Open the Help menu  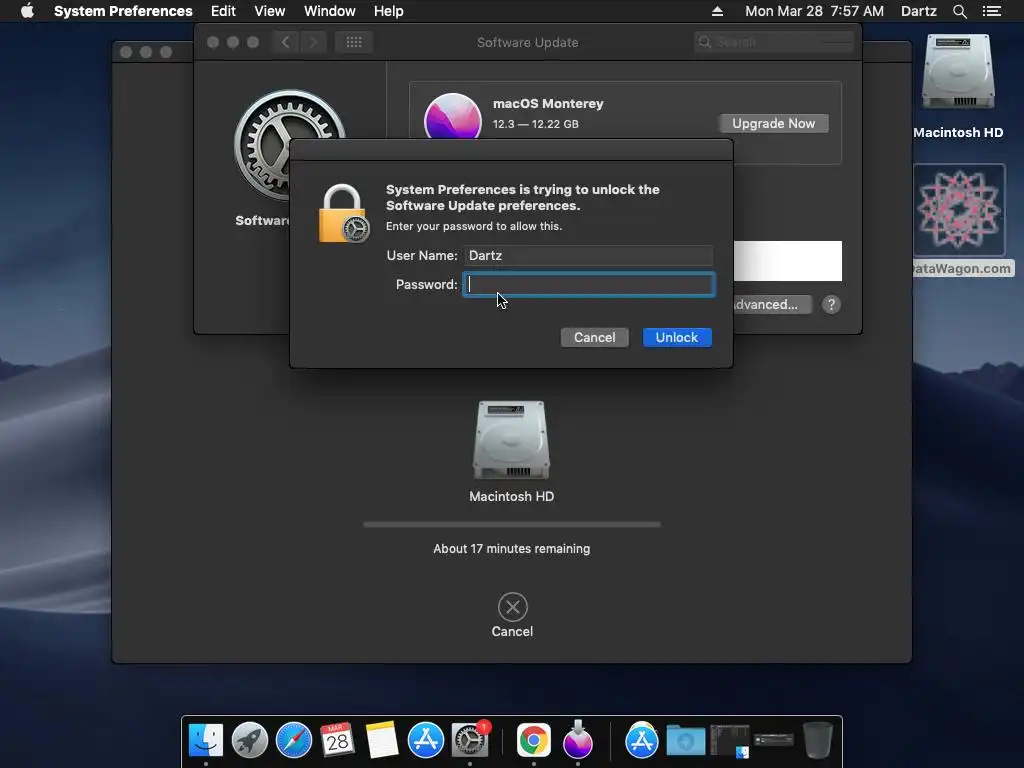389,11
